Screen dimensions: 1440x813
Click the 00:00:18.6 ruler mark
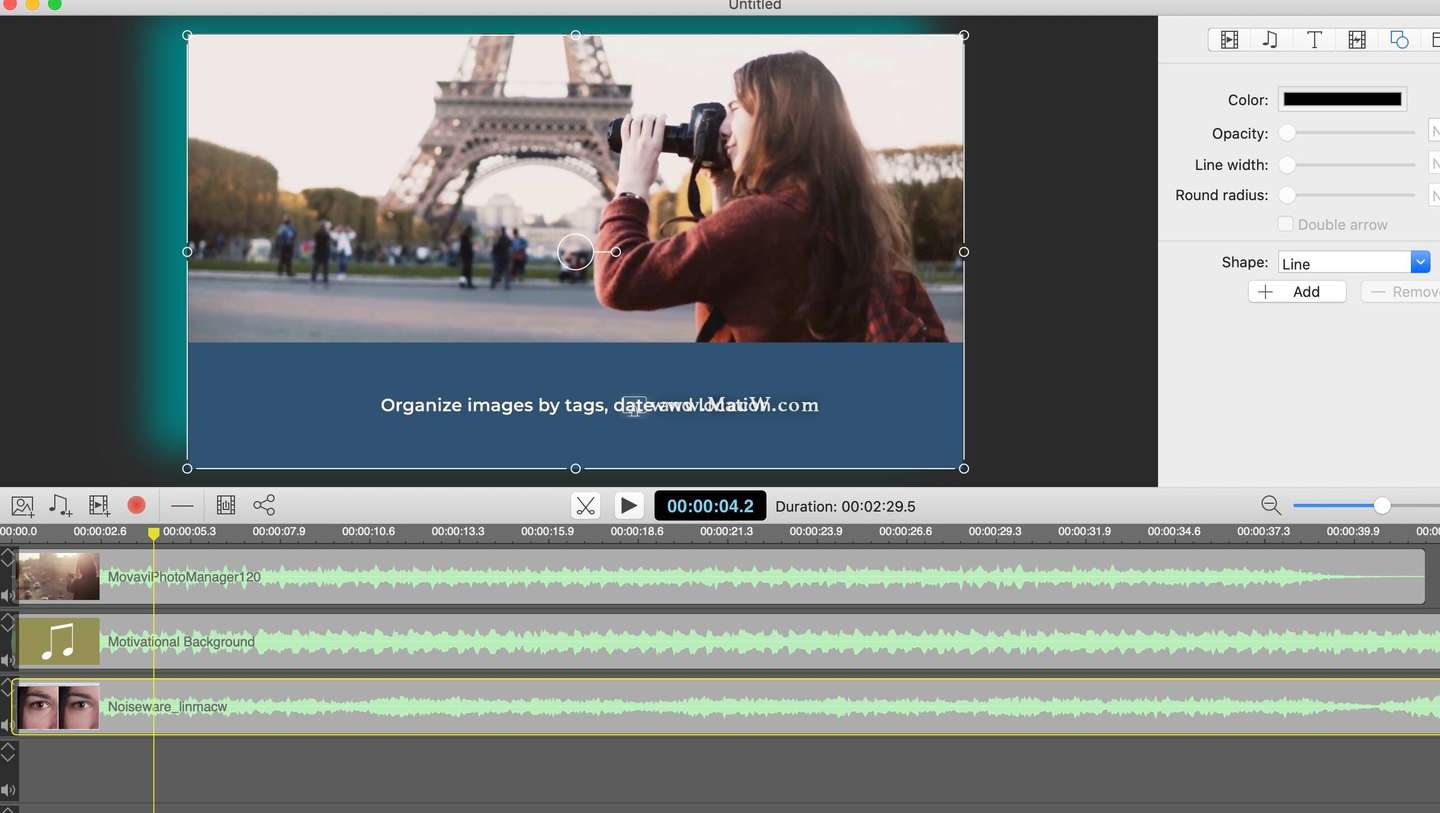point(638,531)
